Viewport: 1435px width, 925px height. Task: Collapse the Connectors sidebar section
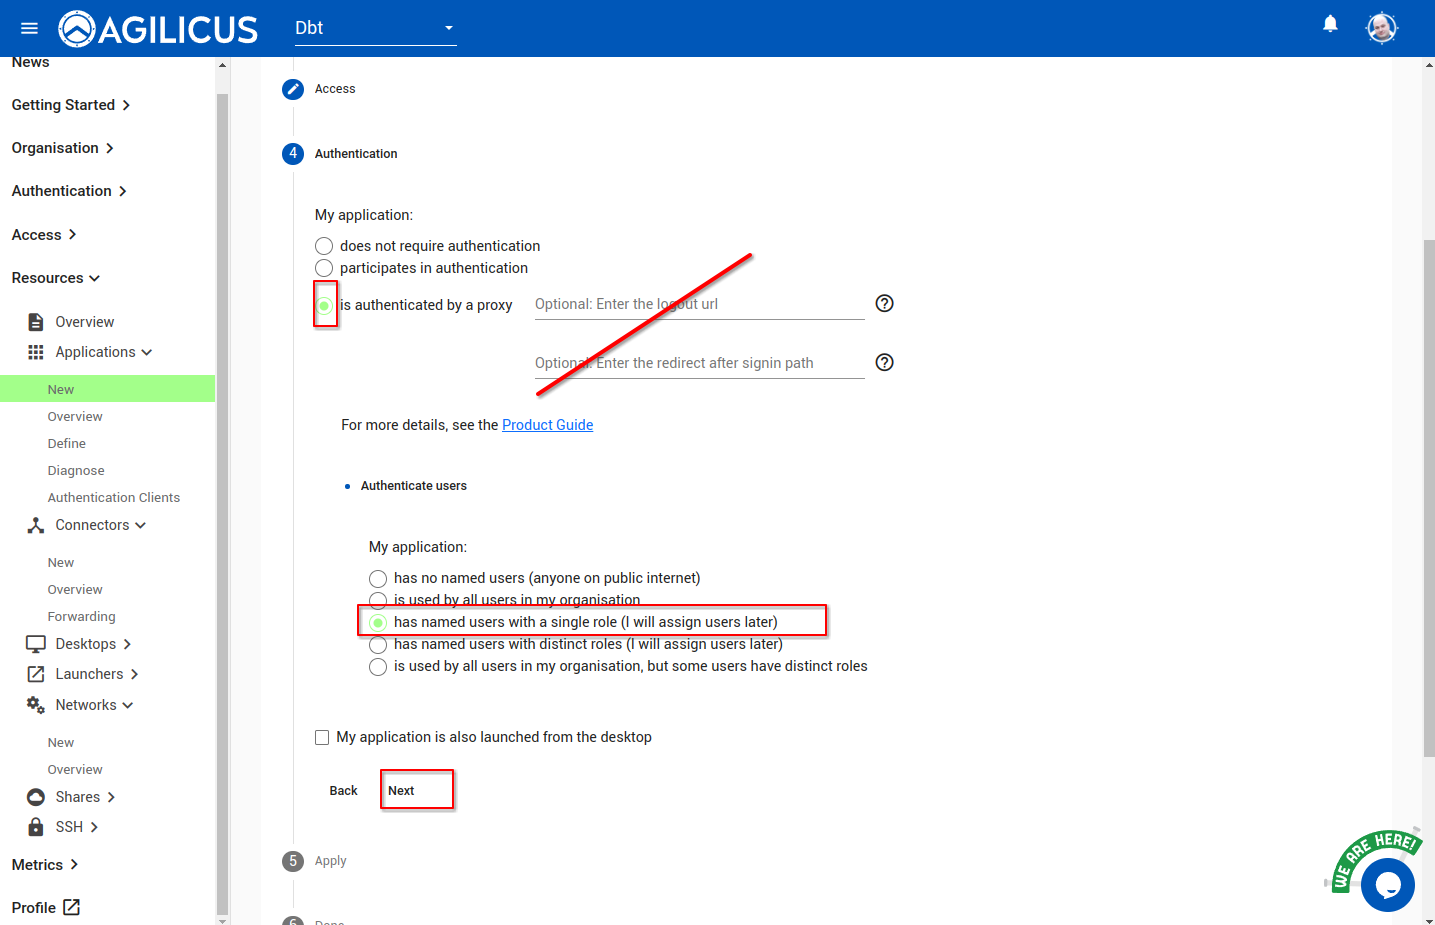click(x=100, y=525)
